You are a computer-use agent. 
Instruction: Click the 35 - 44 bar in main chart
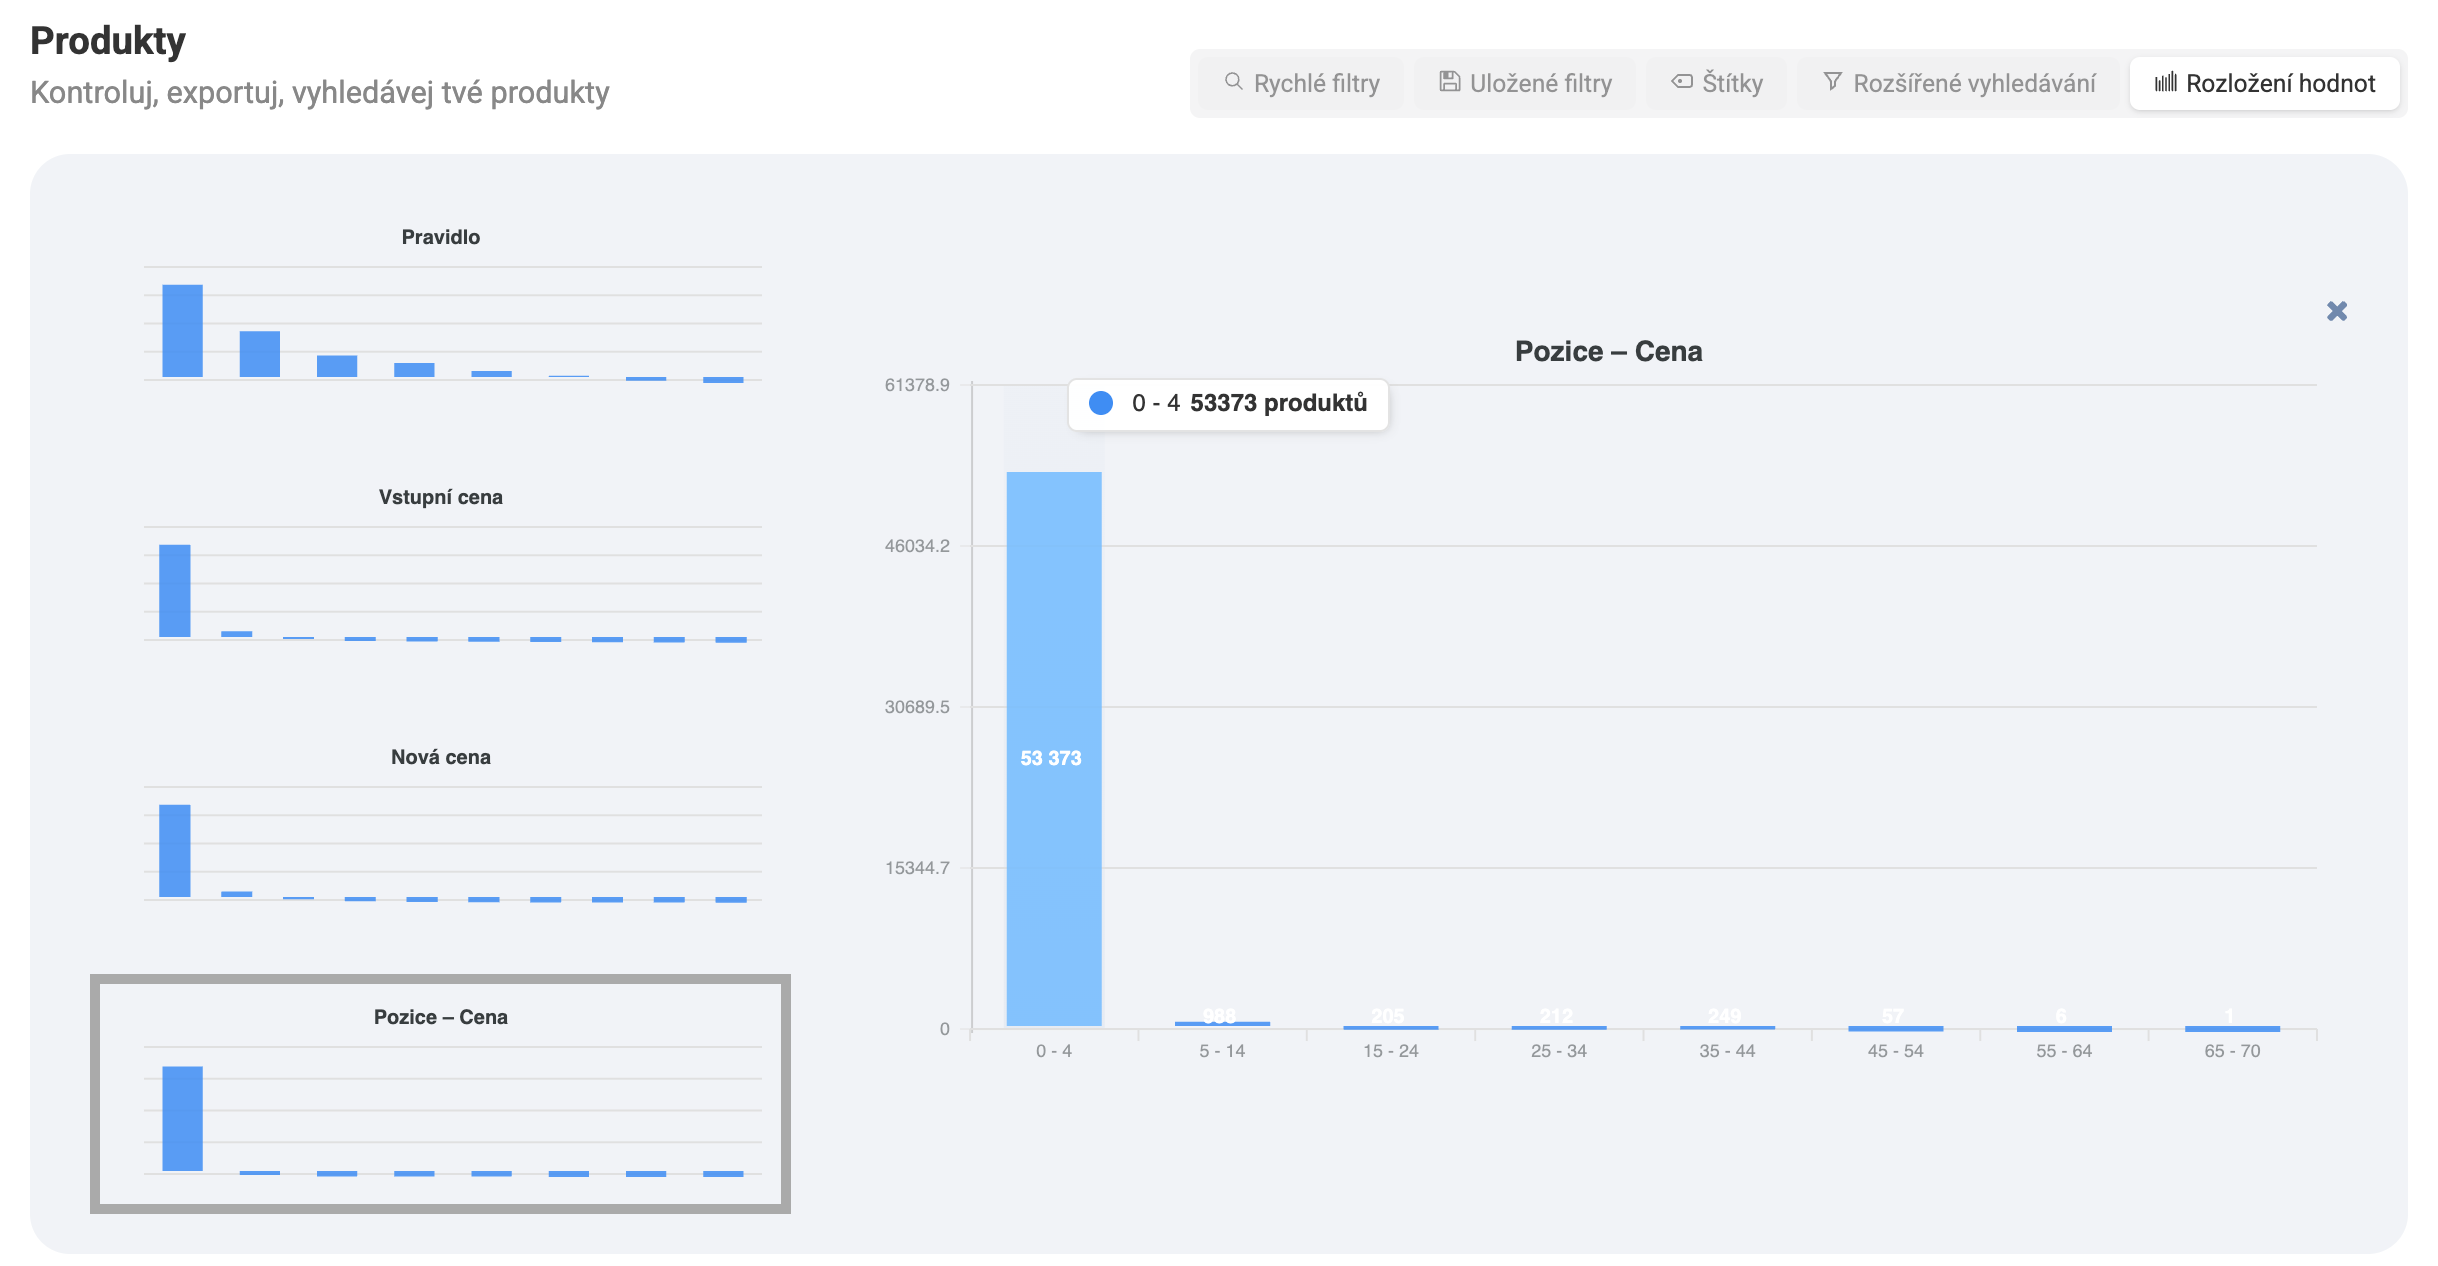point(1727,1026)
